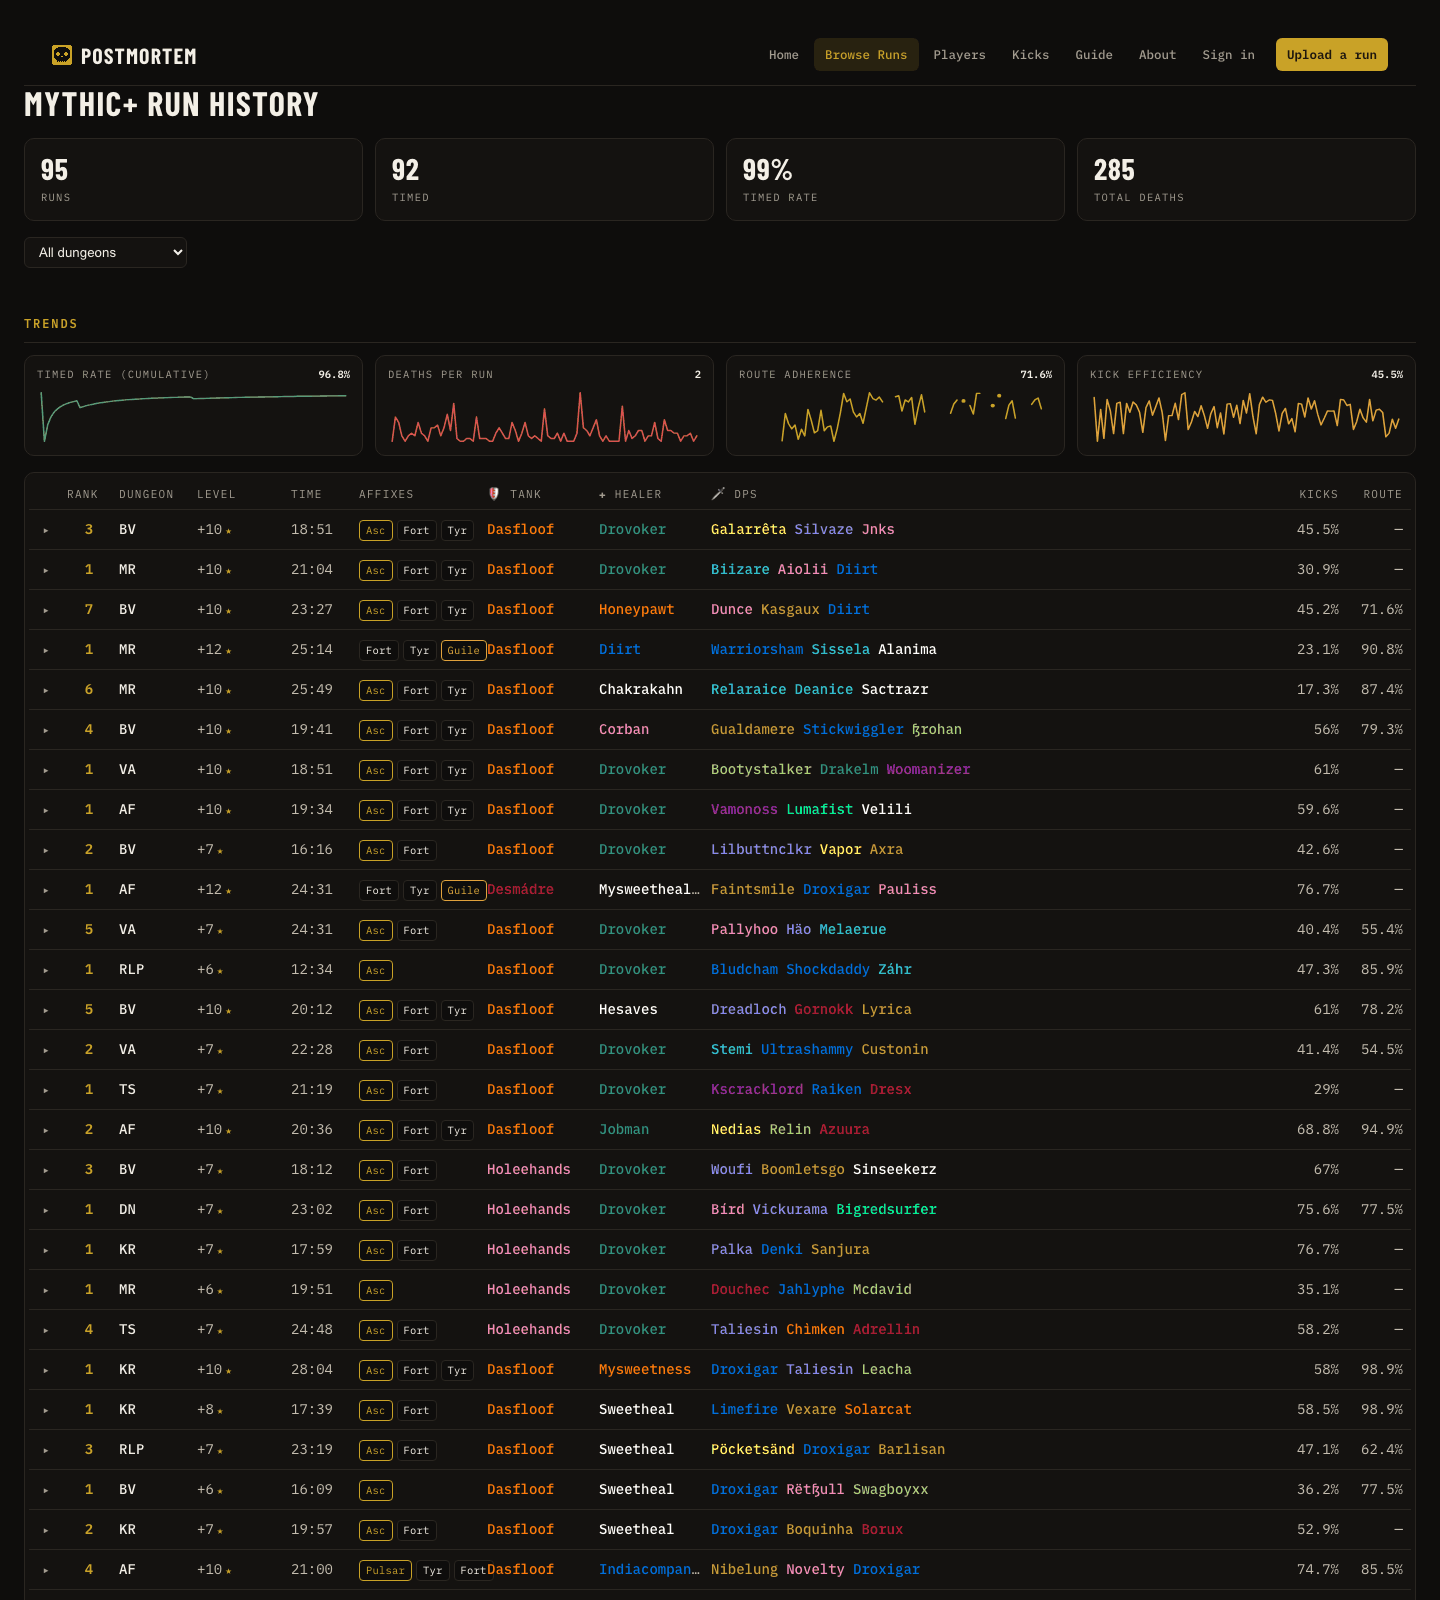Click the Sign in link

1228,55
